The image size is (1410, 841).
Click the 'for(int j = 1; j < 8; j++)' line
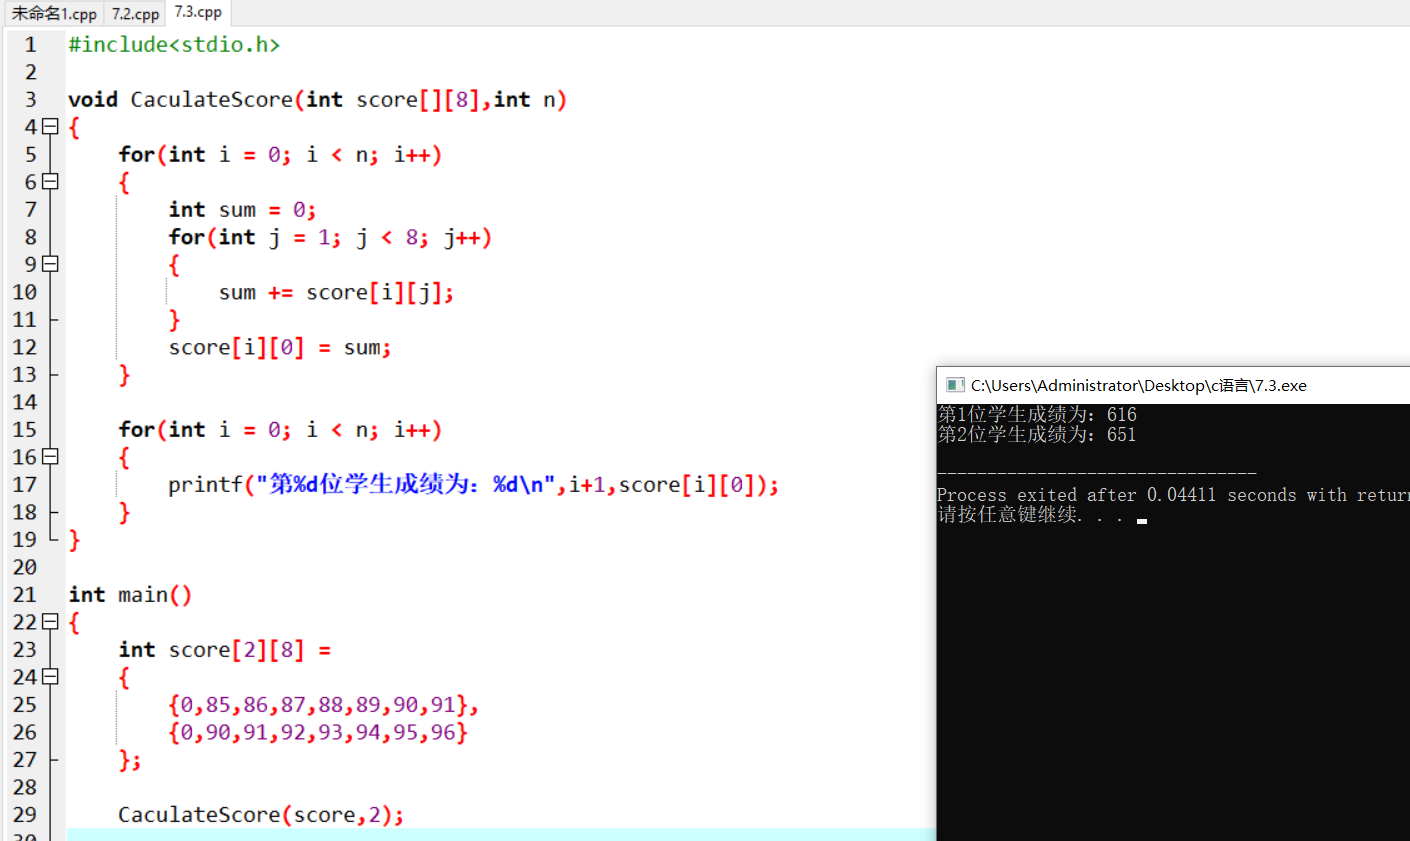coord(330,238)
